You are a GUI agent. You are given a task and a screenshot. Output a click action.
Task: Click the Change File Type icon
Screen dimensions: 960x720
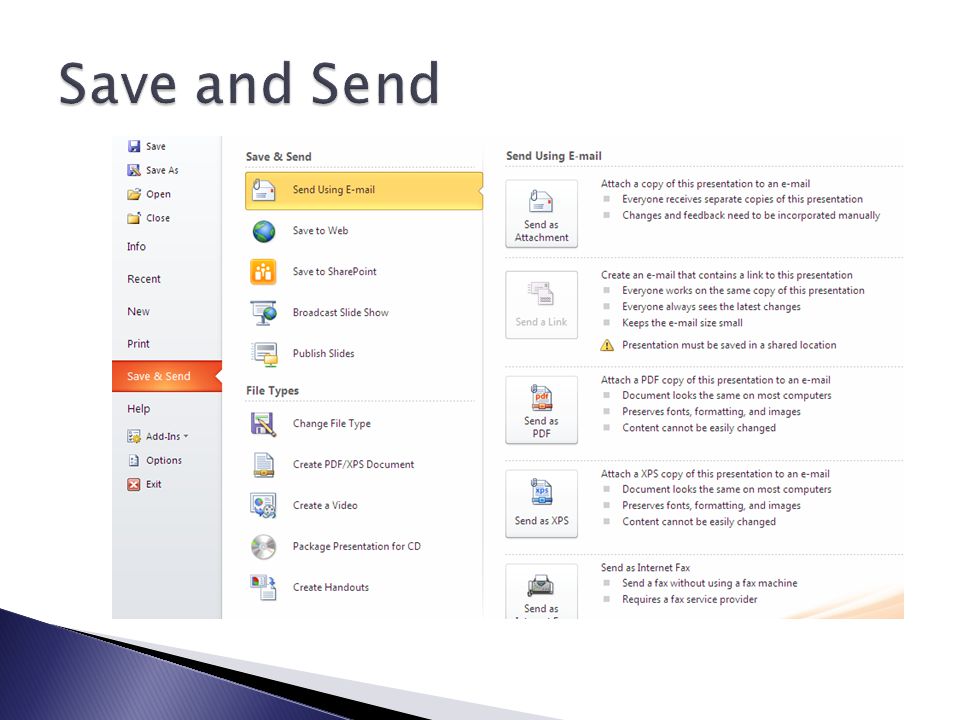(264, 424)
